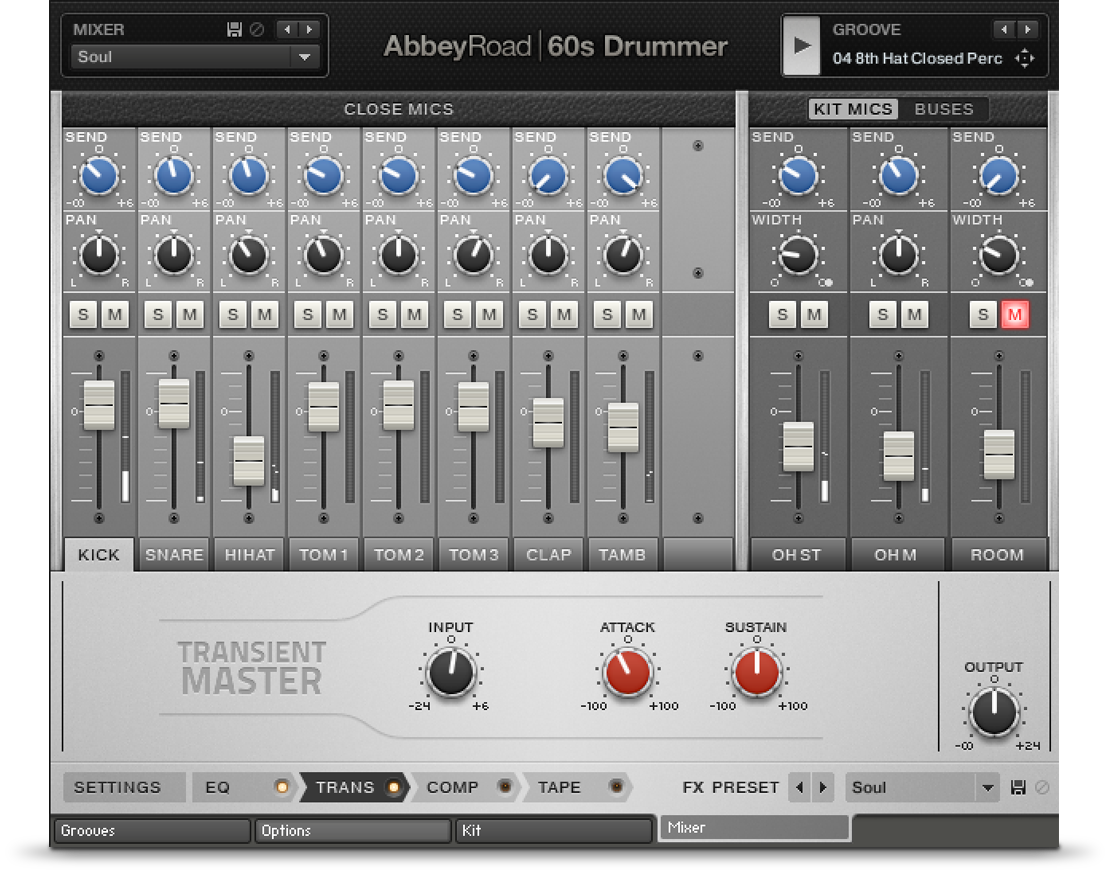Mute the TOM 1 channel
The image size is (1110, 880).
click(x=340, y=314)
